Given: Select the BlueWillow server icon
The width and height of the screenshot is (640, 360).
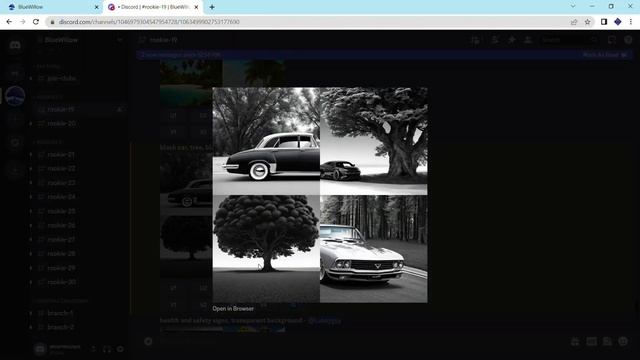Looking at the screenshot, I should point(15,96).
